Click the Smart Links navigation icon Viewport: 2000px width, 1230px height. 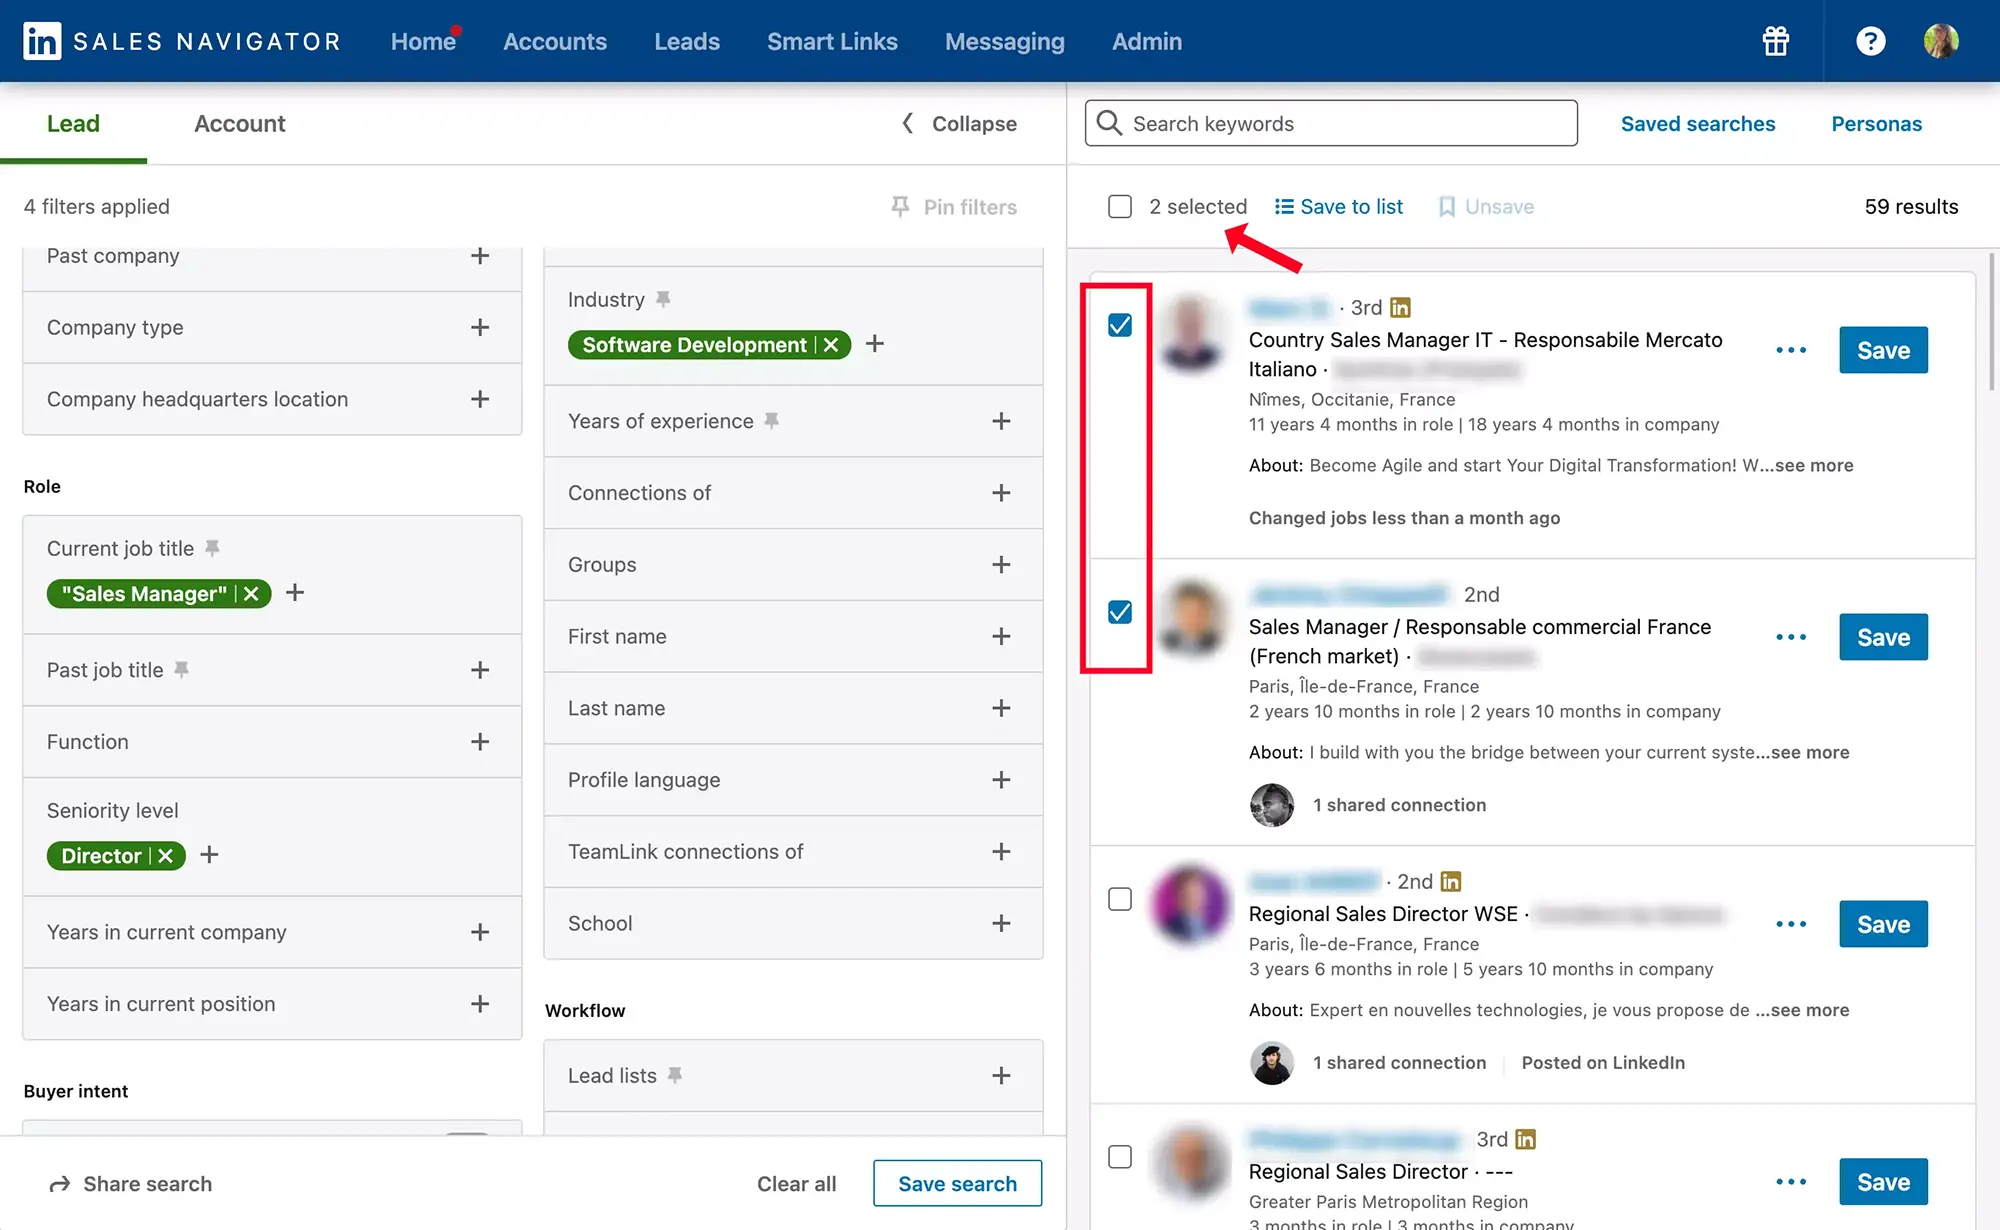pos(831,40)
